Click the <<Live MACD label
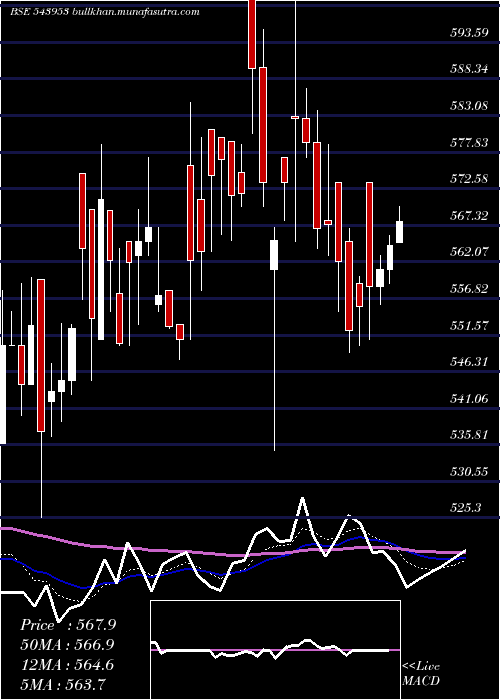Viewport: 500px width, 700px height. pos(421,674)
